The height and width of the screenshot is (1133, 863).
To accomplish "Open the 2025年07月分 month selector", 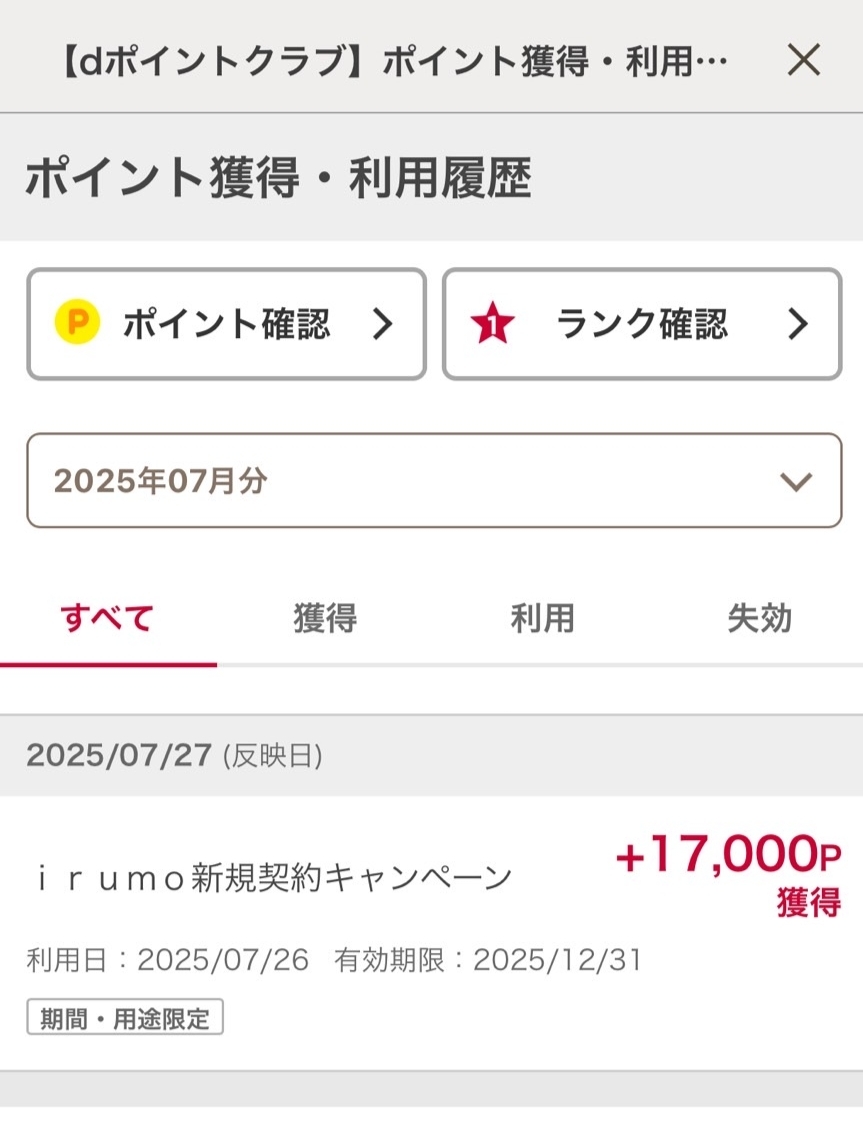I will click(433, 481).
